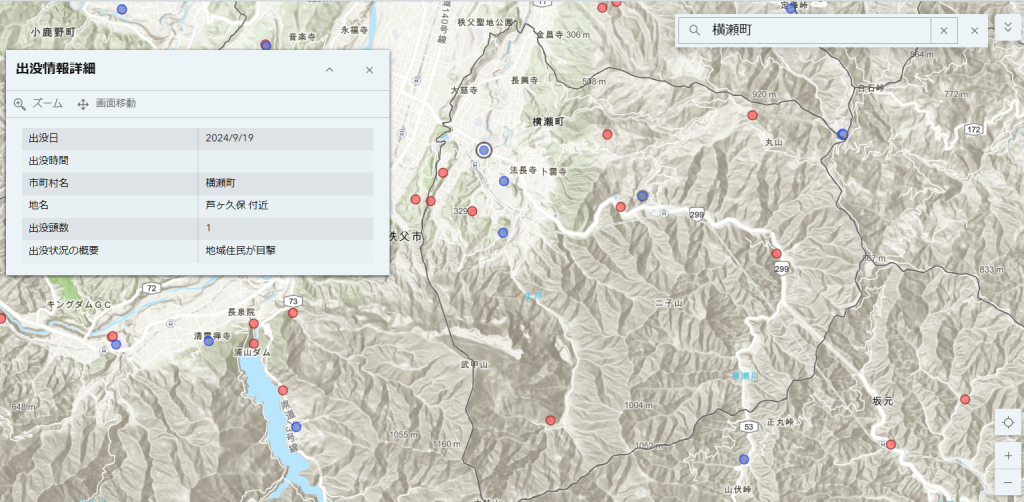Zoom out the map with minus button

pyautogui.click(x=1008, y=482)
